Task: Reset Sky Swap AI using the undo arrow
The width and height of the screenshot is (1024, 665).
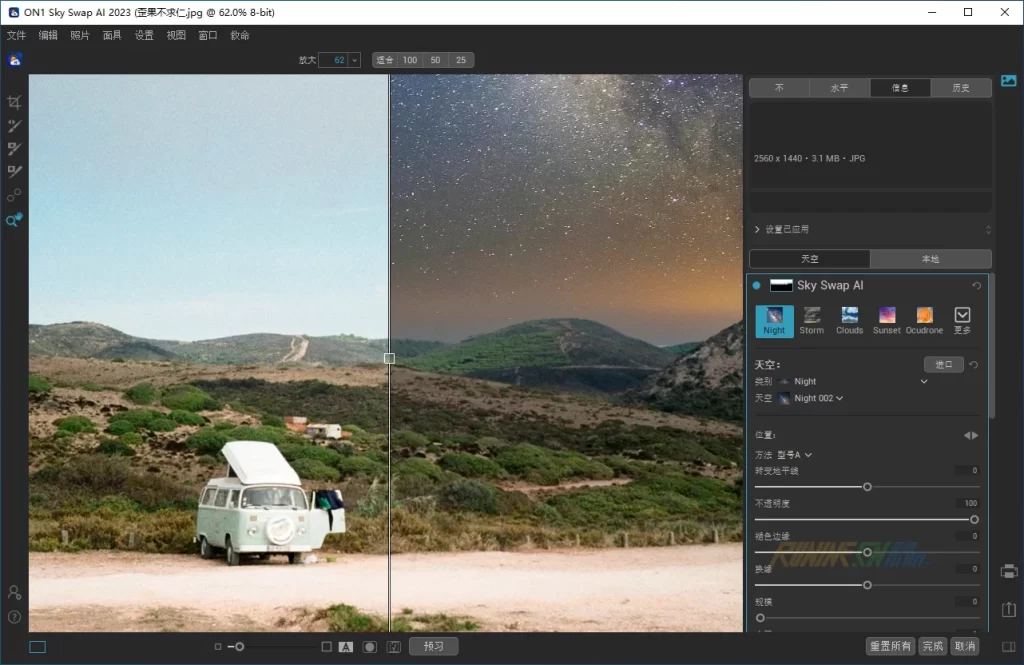Action: pyautogui.click(x=977, y=286)
